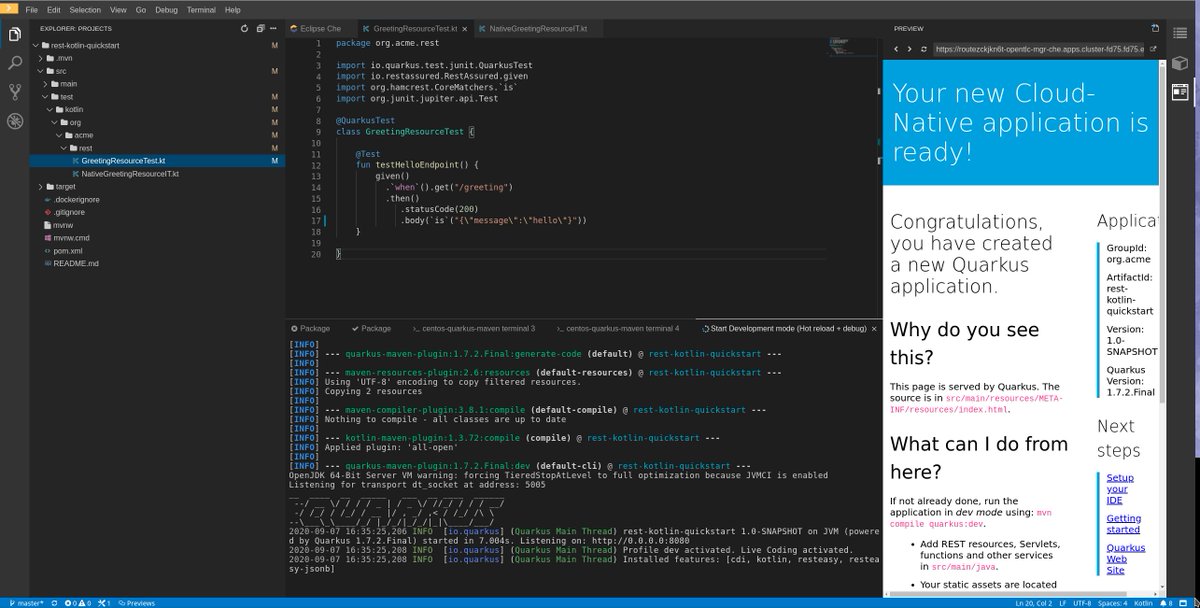The width and height of the screenshot is (1200, 608).
Task: Open README.md in Explorer
Action: [x=76, y=264]
